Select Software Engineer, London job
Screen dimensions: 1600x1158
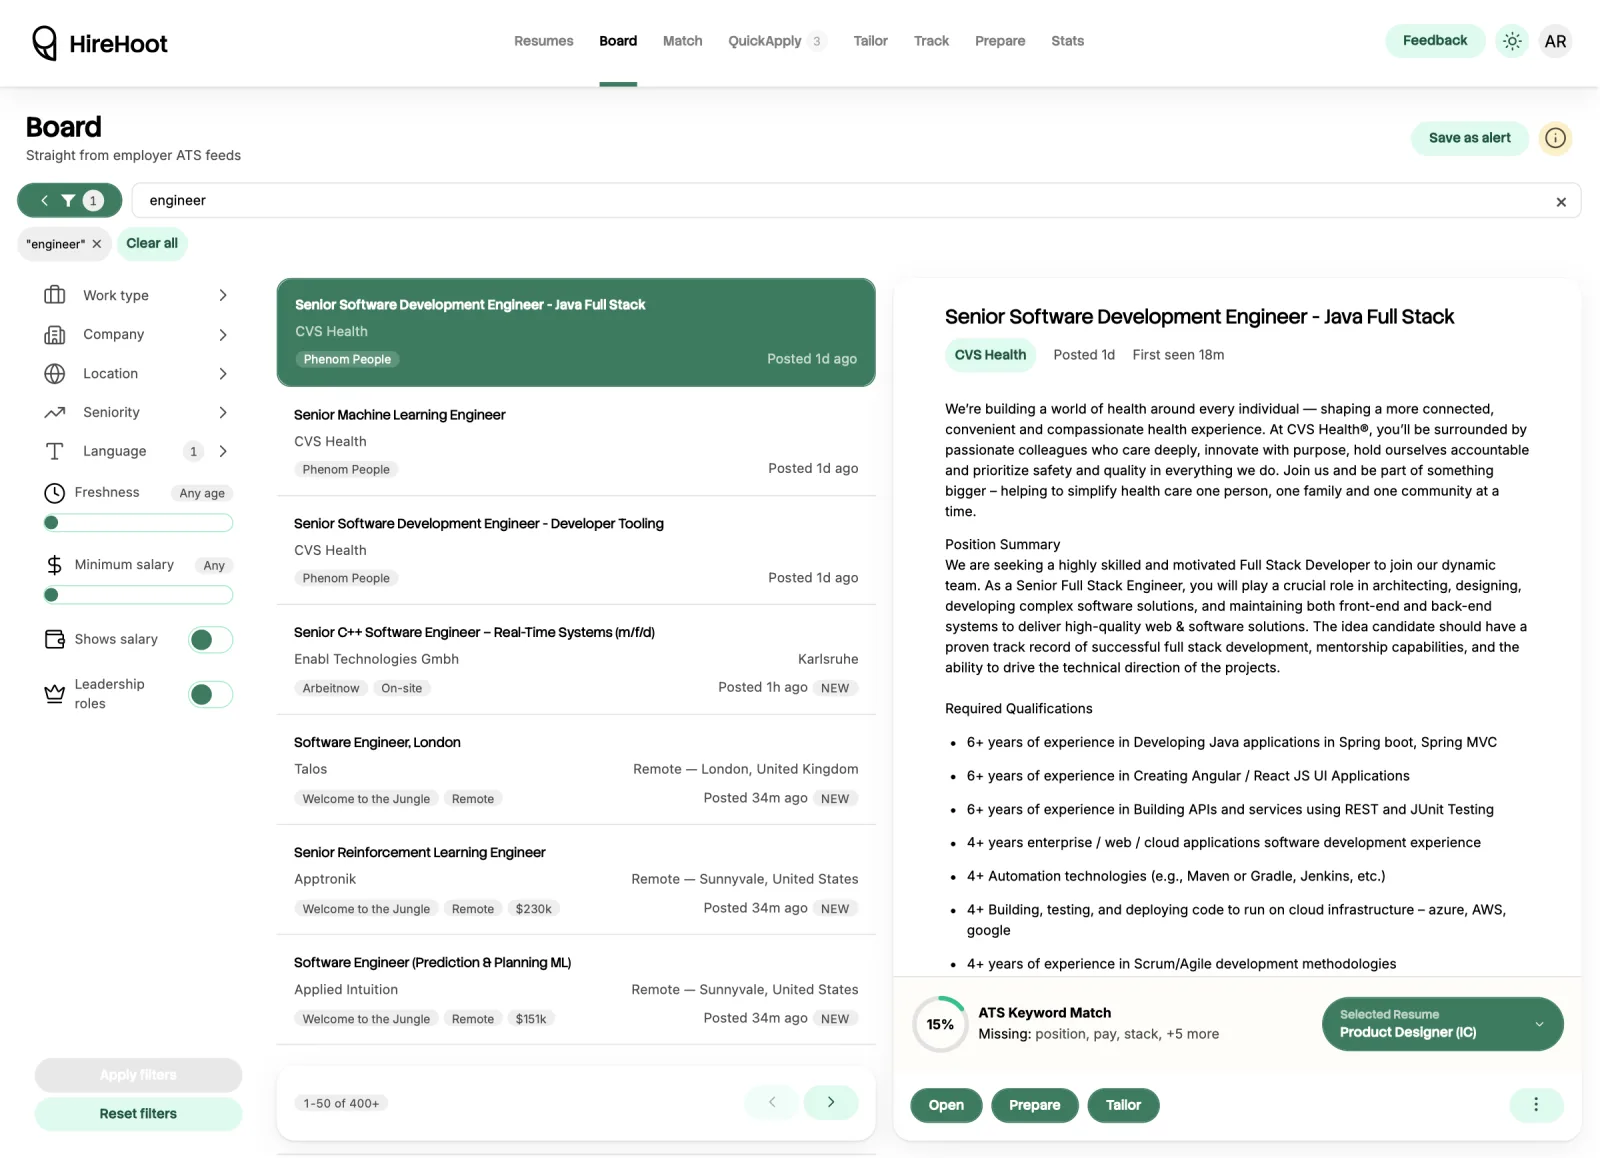[x=576, y=770]
